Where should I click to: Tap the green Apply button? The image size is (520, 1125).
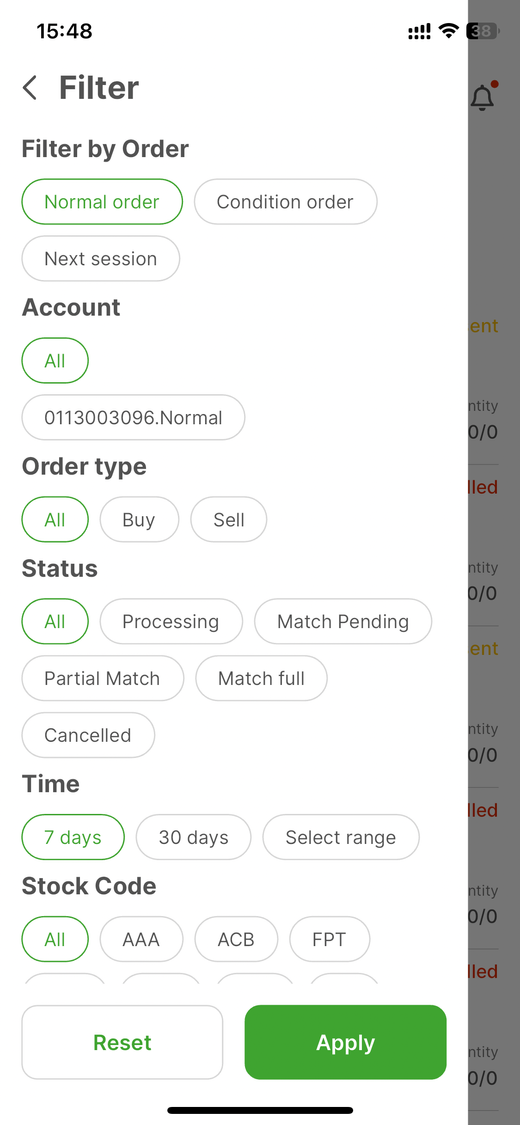click(x=346, y=1042)
